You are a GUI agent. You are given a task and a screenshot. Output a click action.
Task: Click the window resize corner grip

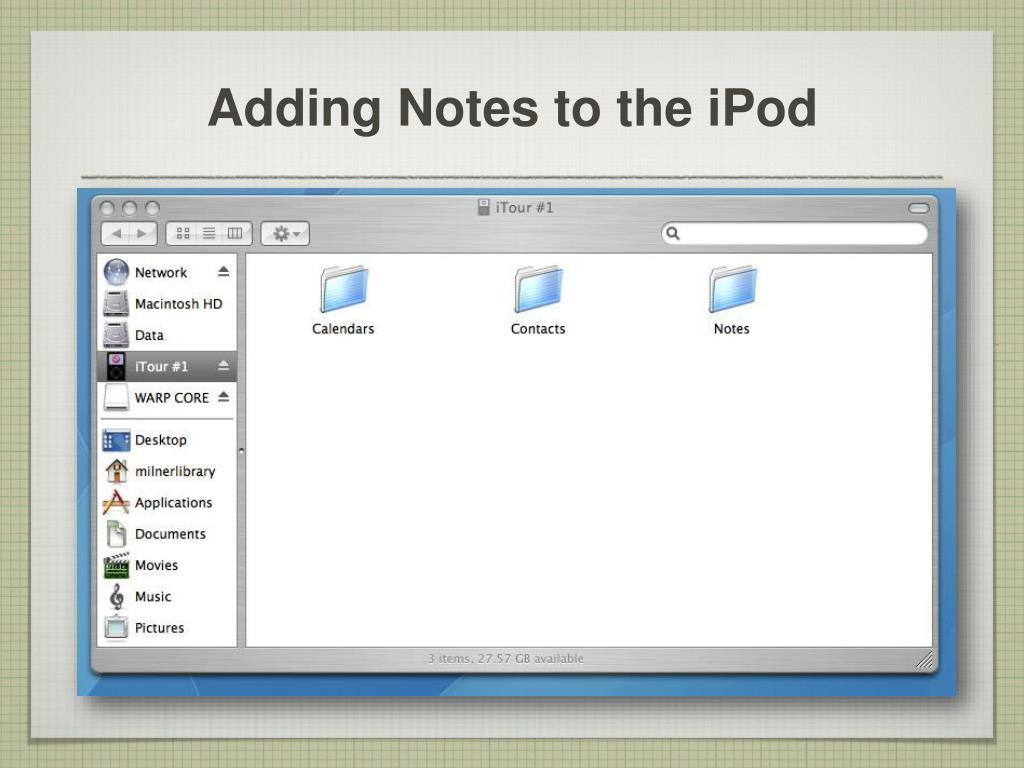point(925,660)
